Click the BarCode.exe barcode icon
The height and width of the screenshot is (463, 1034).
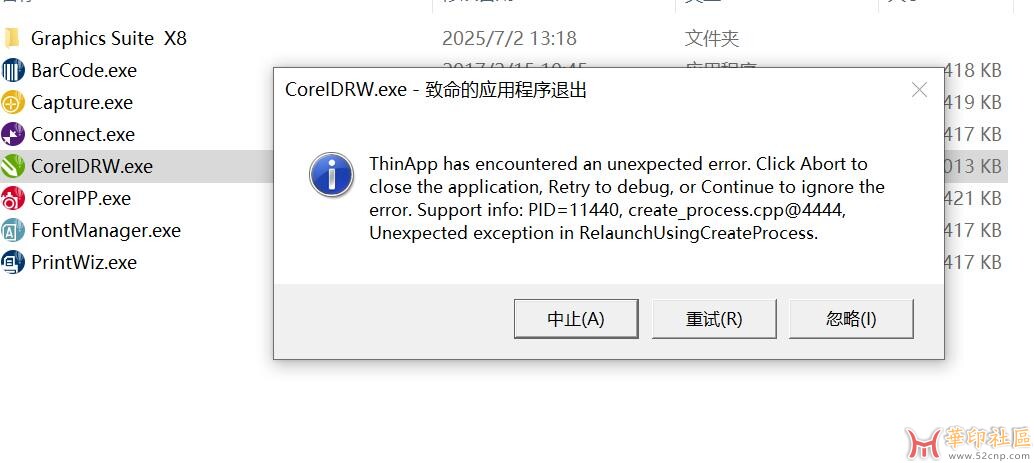pos(13,70)
